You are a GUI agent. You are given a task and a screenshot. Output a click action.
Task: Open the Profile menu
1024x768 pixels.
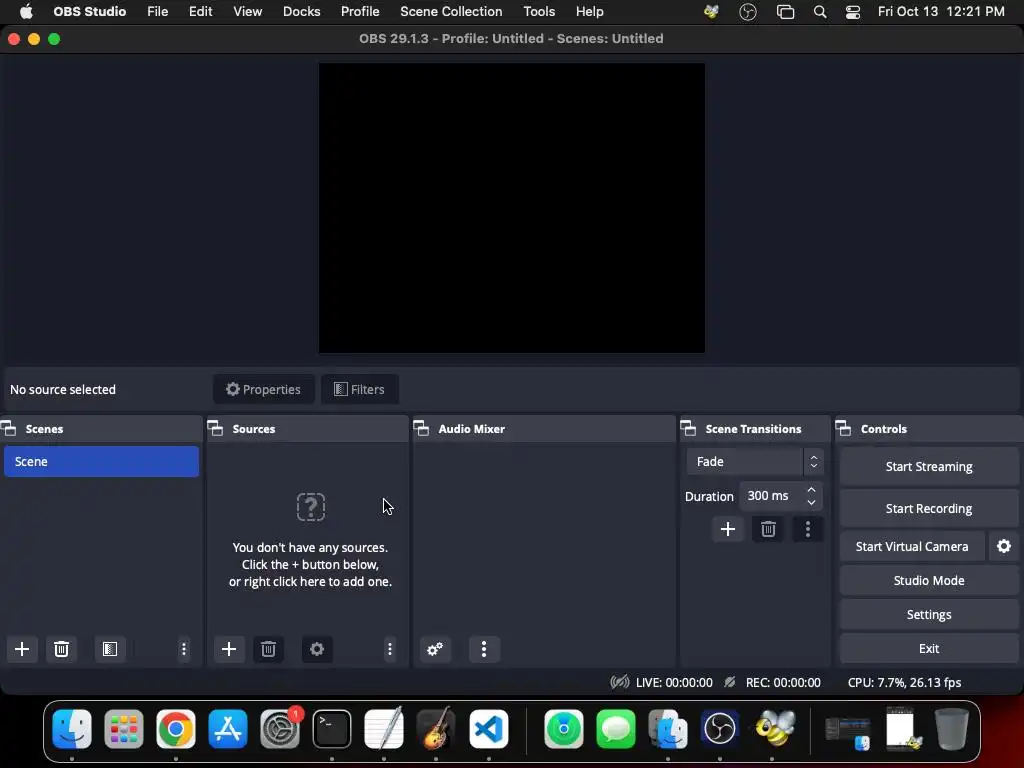tap(360, 12)
